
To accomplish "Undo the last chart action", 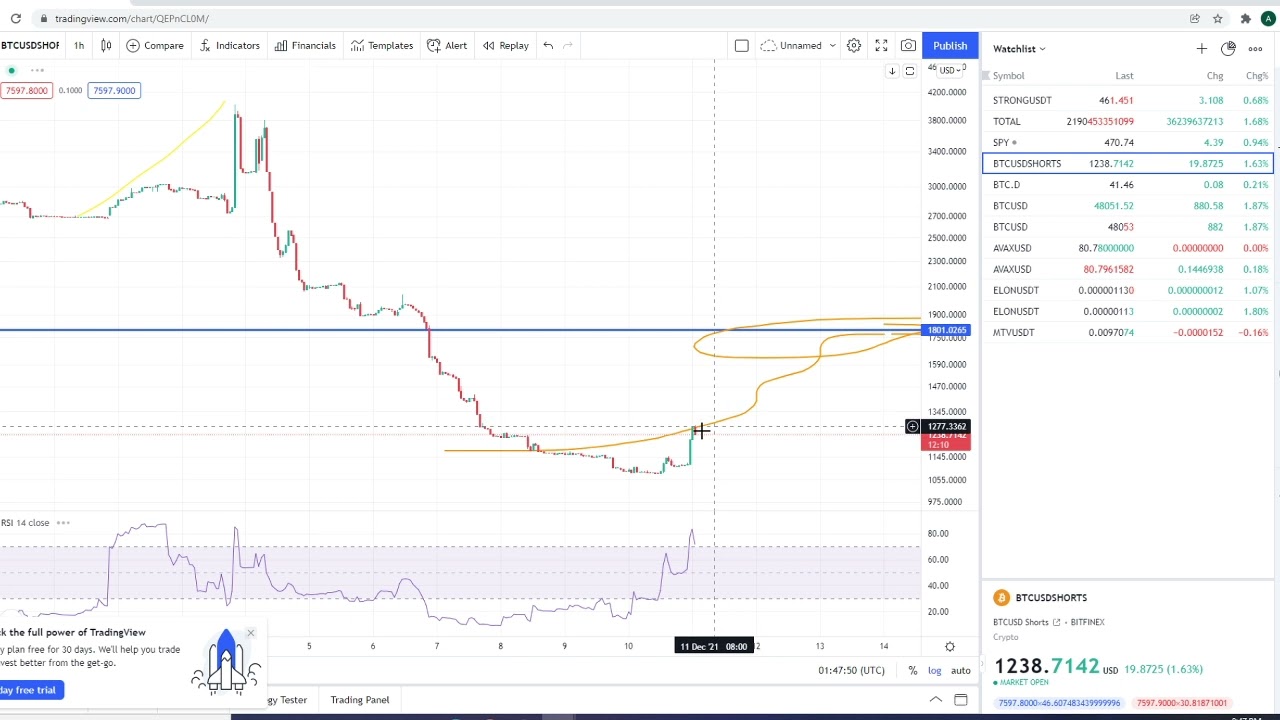I will pyautogui.click(x=548, y=45).
